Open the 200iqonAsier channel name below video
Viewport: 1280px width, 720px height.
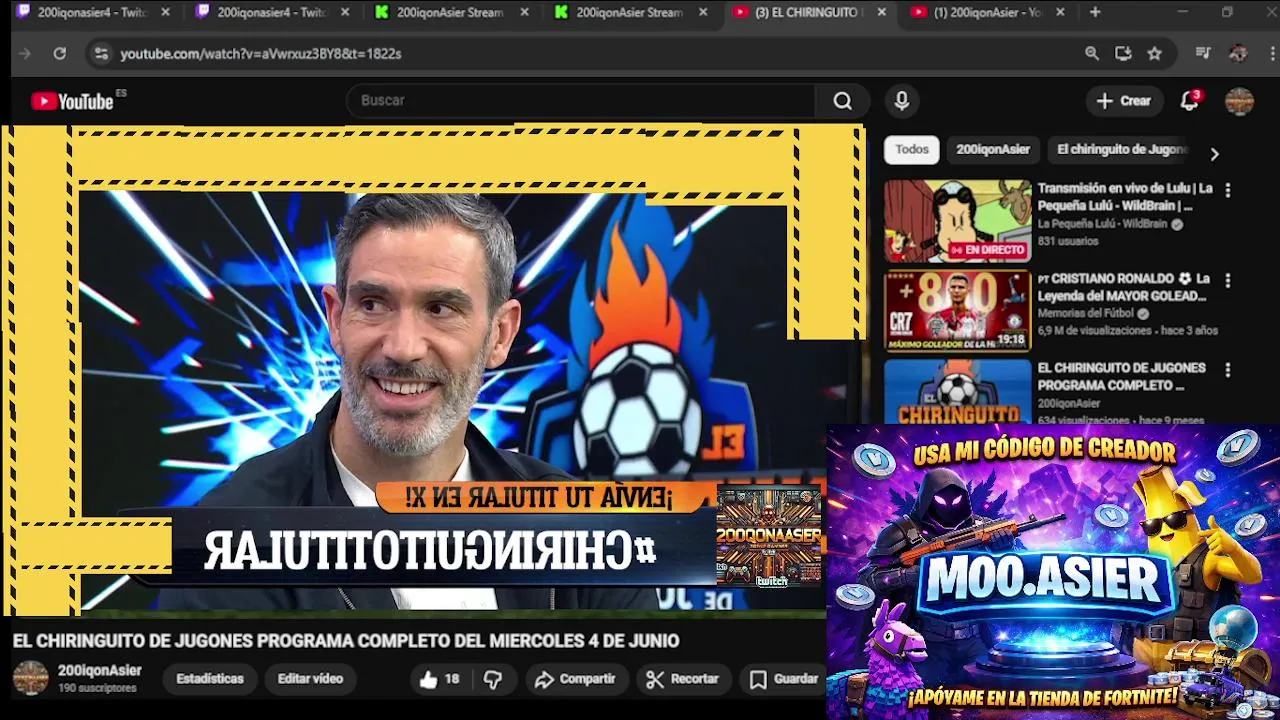point(100,671)
